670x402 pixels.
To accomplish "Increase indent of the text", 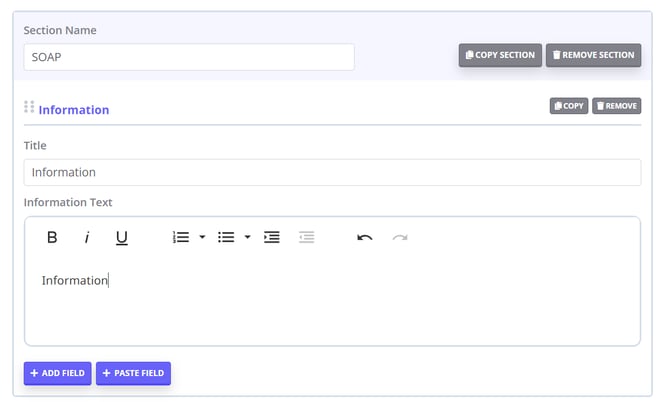I will [271, 238].
